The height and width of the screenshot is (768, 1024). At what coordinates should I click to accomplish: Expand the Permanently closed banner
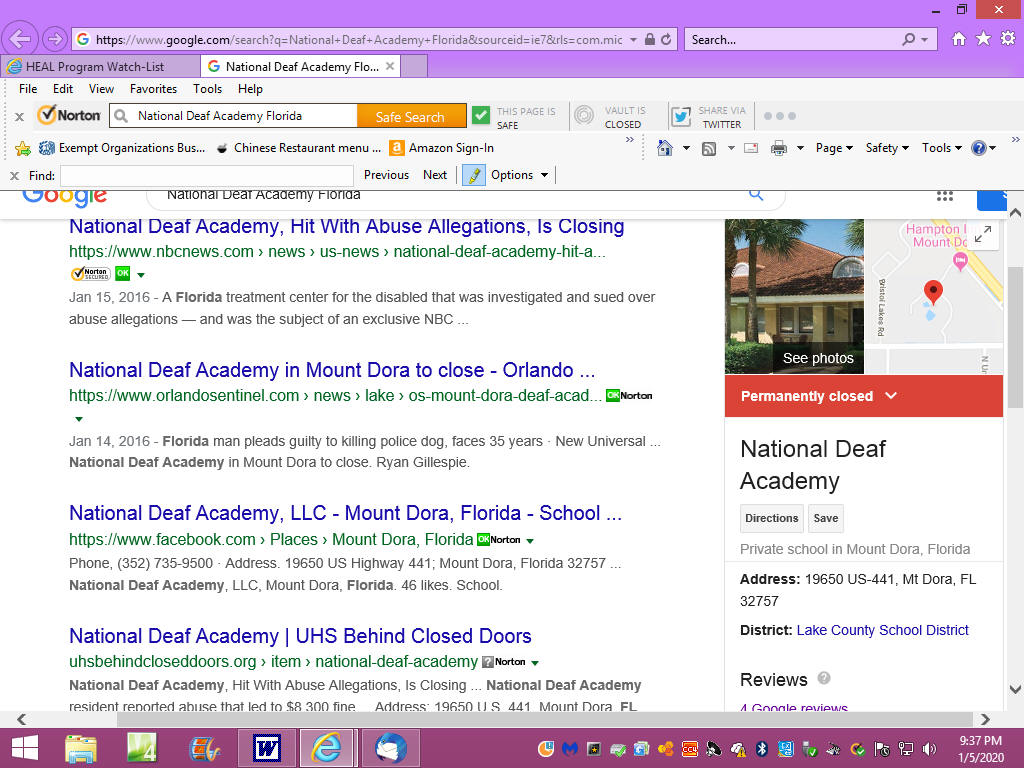pos(891,396)
